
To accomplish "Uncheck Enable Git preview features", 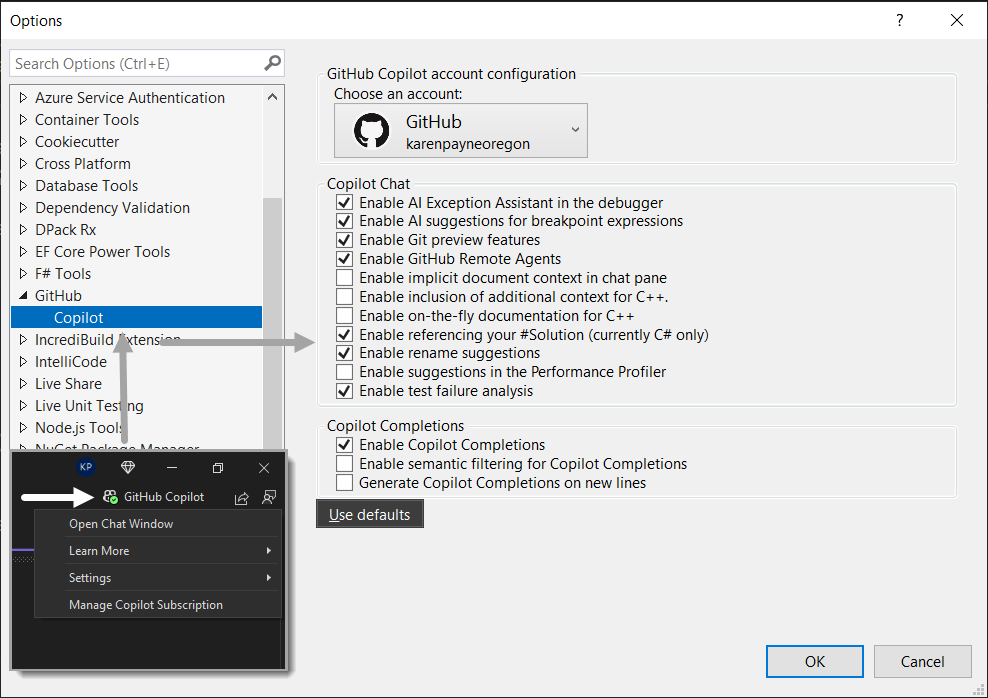I will point(344,240).
